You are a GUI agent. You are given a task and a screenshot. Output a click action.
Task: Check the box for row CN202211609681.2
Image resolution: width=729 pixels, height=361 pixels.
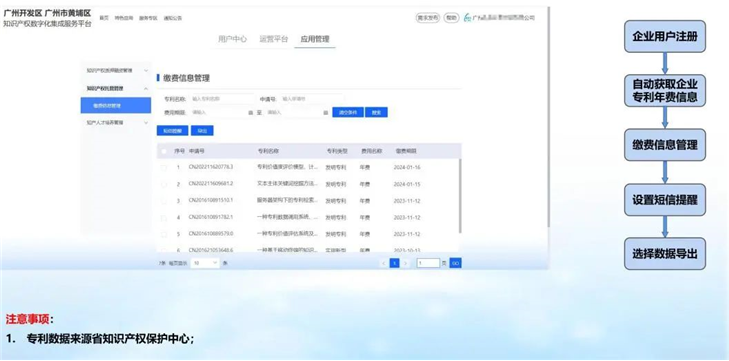coord(163,184)
